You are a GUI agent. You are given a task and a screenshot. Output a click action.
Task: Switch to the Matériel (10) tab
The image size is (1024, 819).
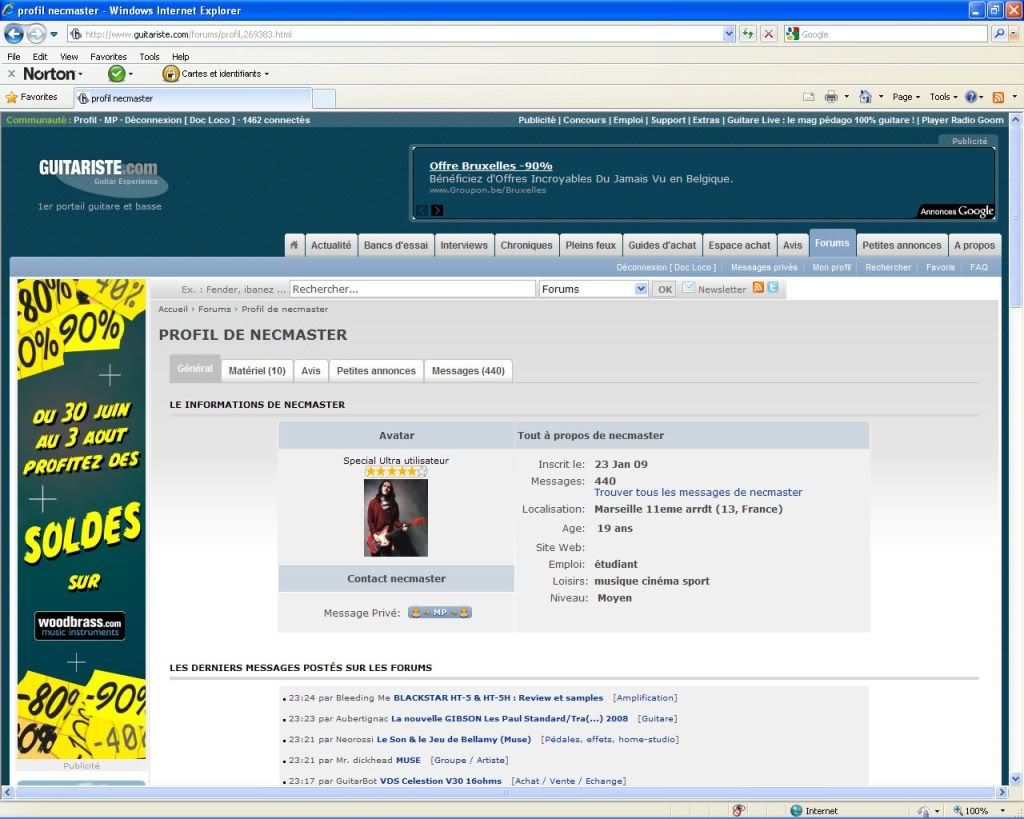(257, 370)
